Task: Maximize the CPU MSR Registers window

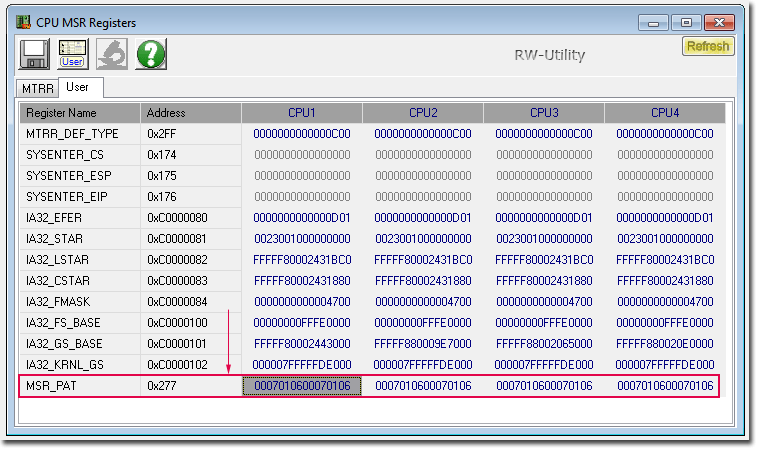Action: pyautogui.click(x=686, y=23)
